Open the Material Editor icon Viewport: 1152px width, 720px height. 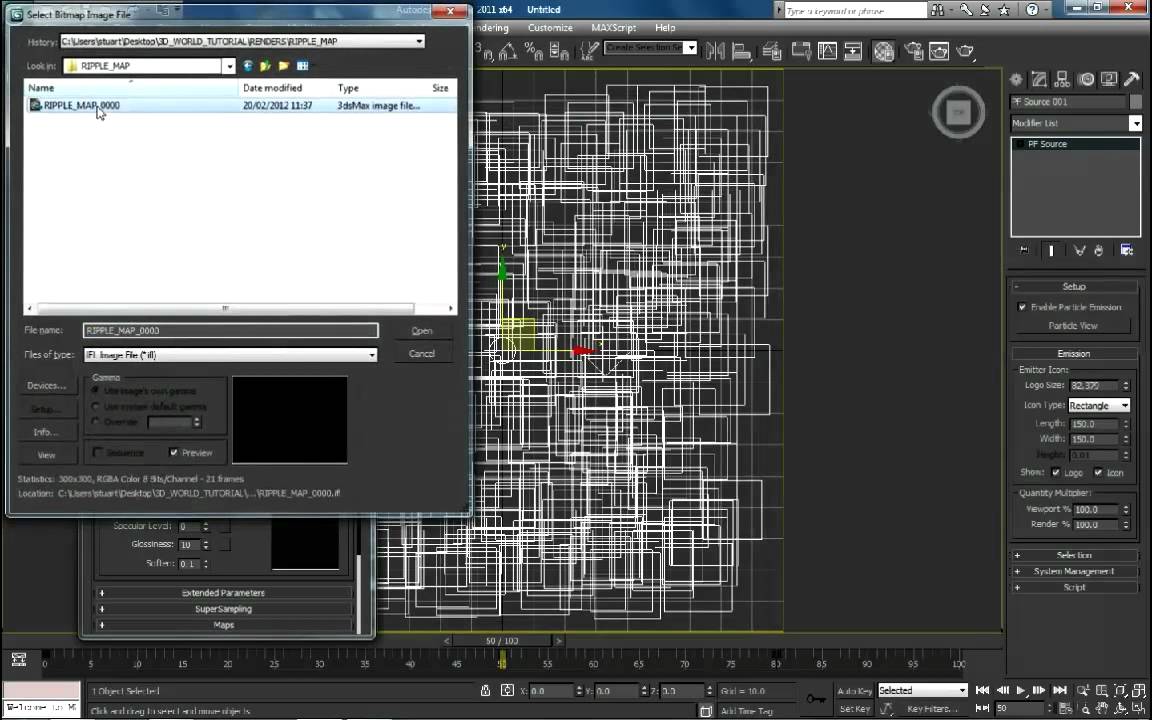click(884, 51)
